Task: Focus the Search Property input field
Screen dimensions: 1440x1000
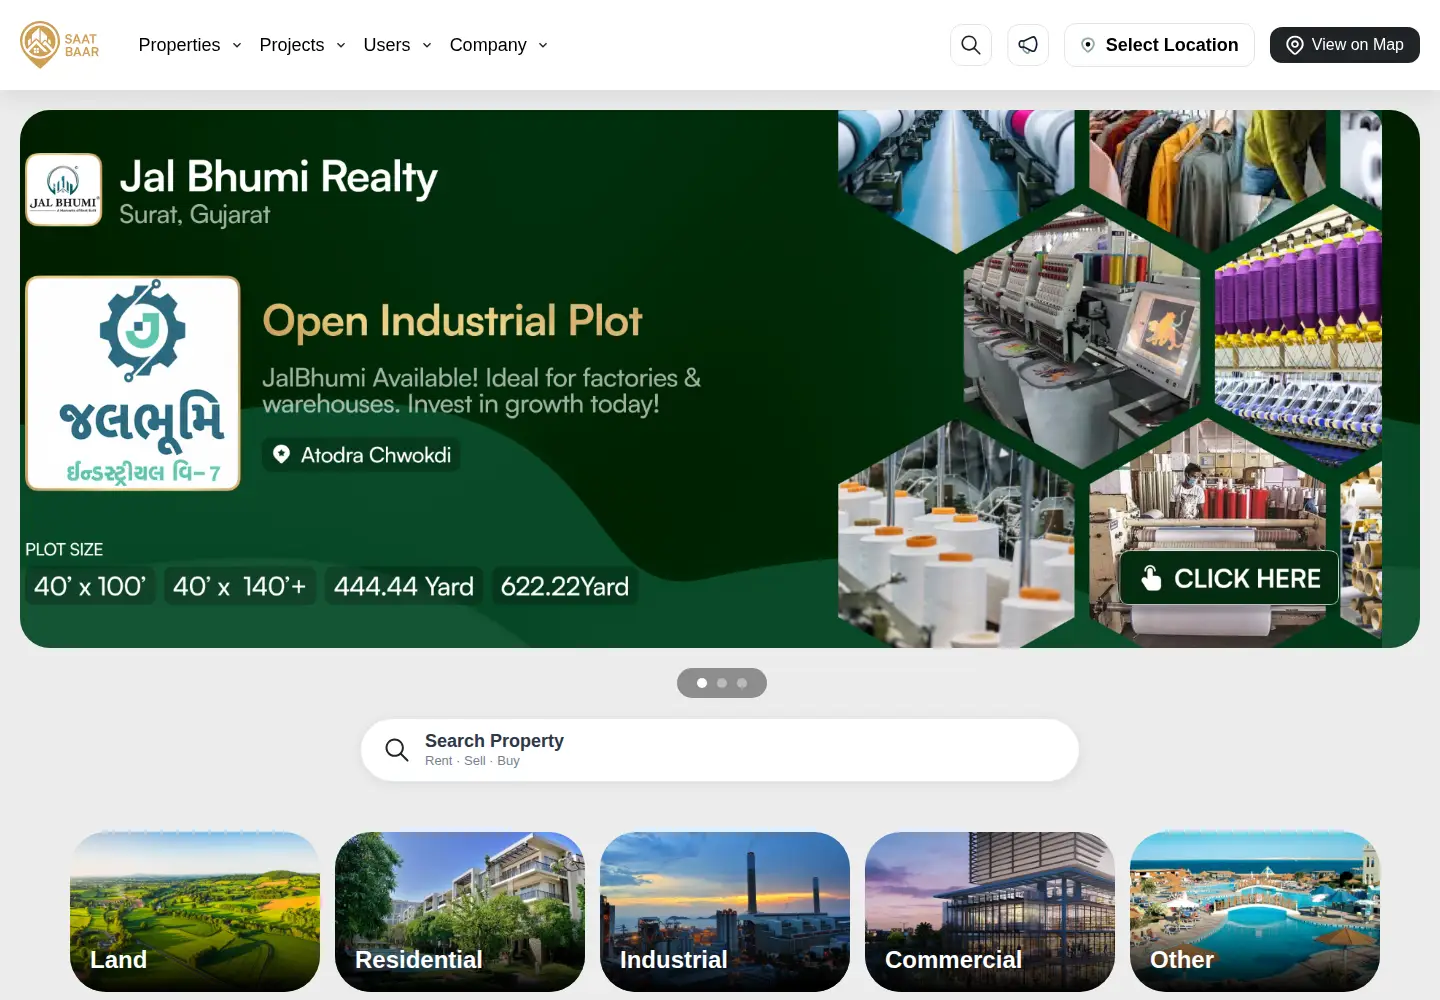Action: tap(720, 750)
